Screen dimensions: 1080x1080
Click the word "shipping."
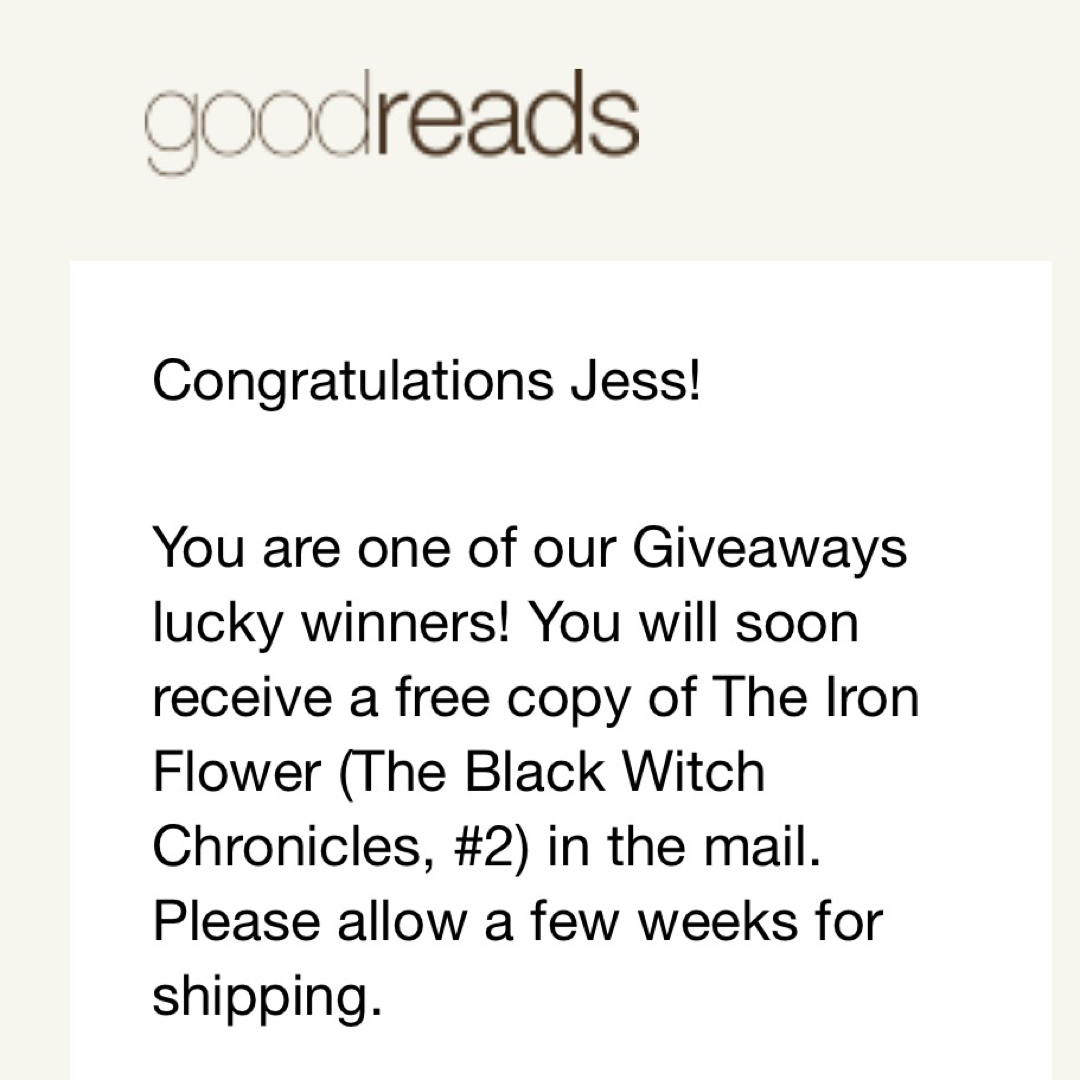[x=267, y=997]
